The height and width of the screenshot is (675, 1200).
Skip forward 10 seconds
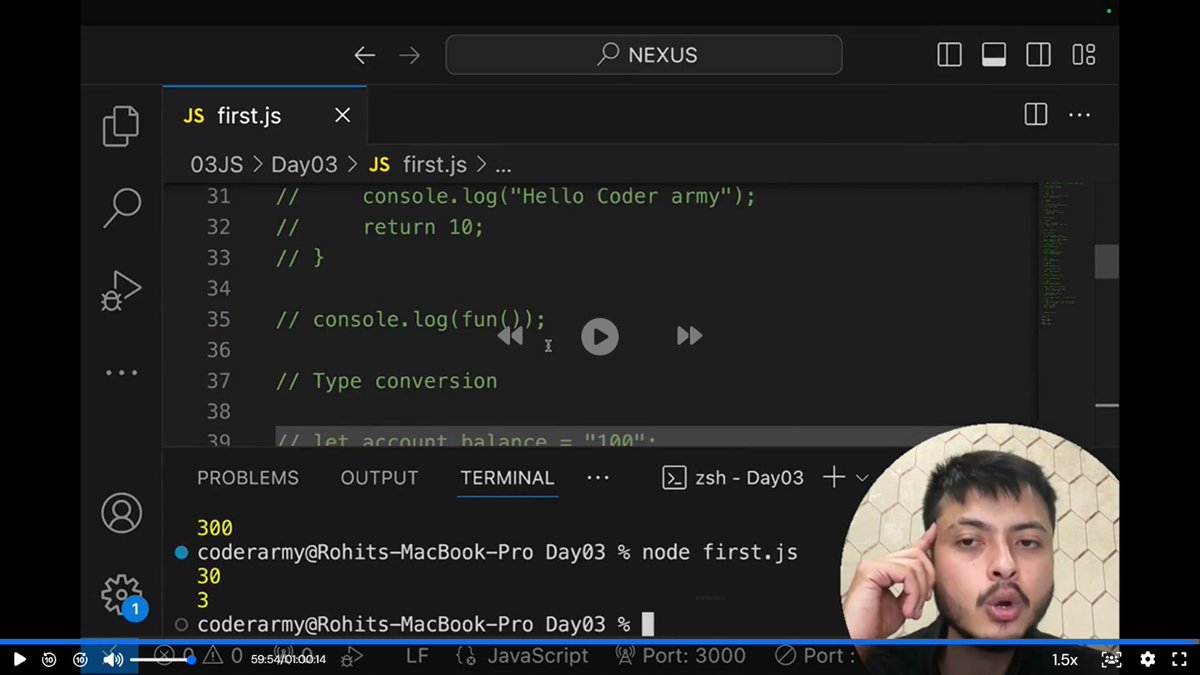tap(80, 659)
